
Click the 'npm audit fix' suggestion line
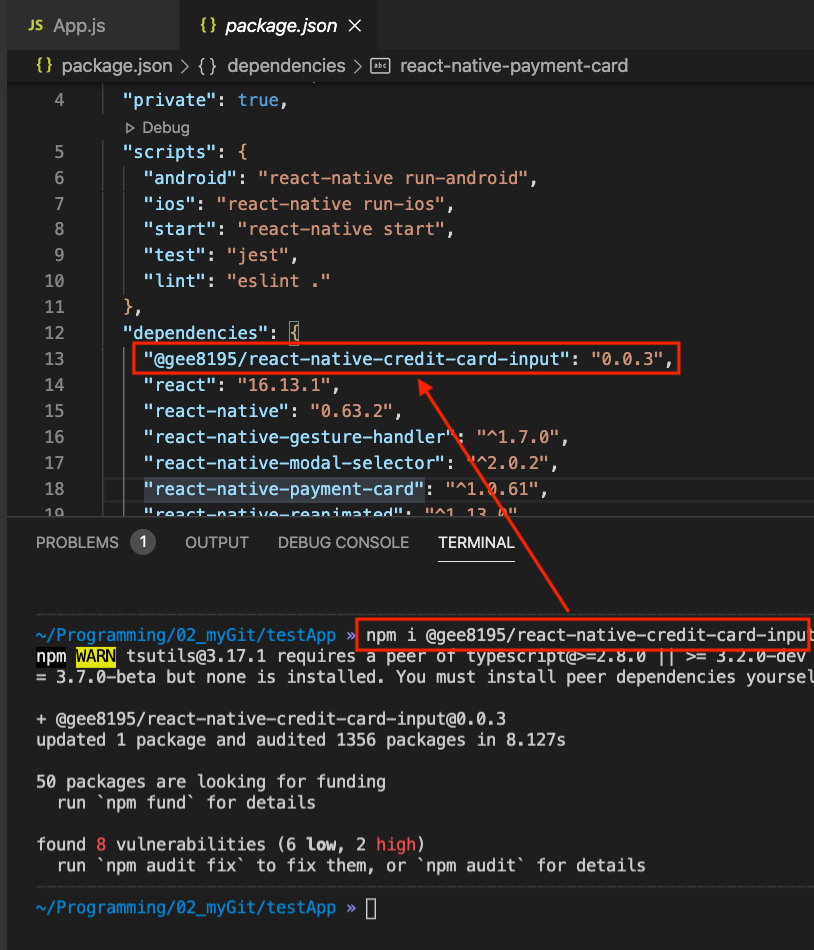point(351,865)
